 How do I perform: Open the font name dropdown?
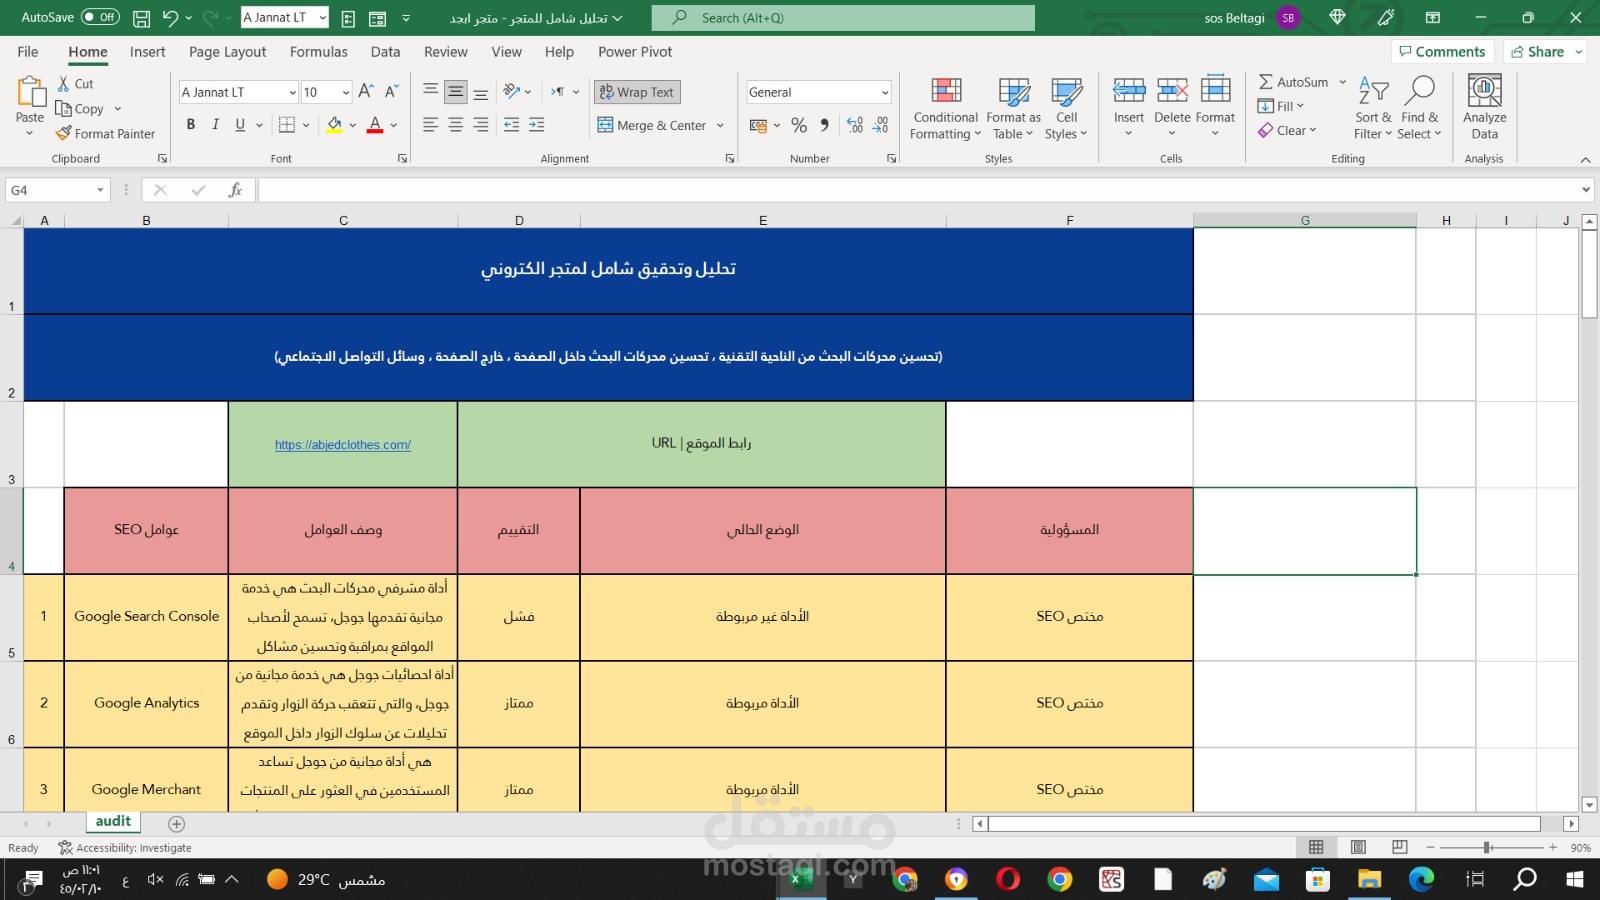(292, 92)
